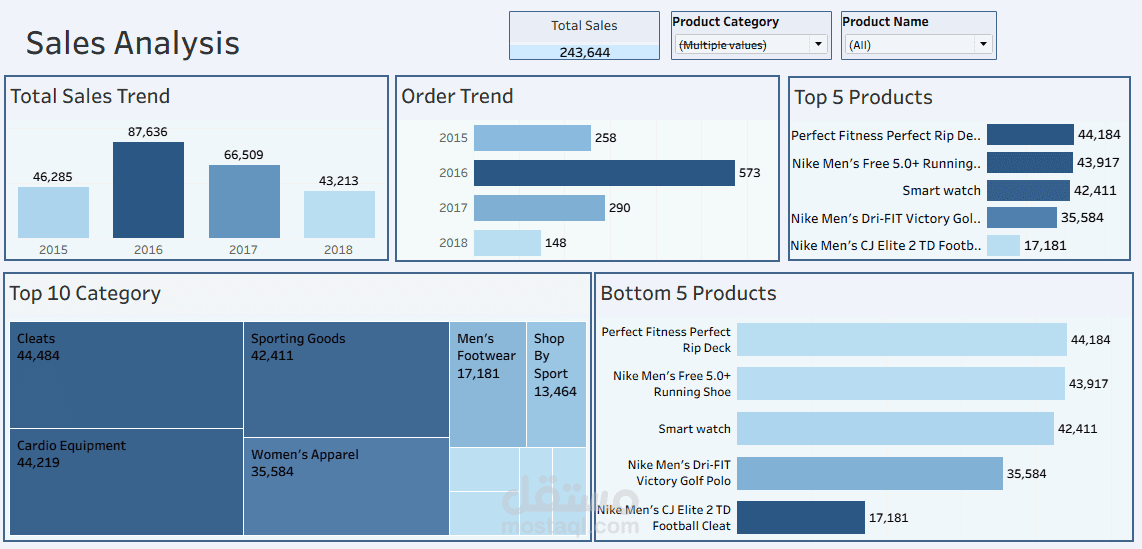The height and width of the screenshot is (549, 1142).
Task: Expand the Product Name filter dropdown
Action: (x=919, y=44)
